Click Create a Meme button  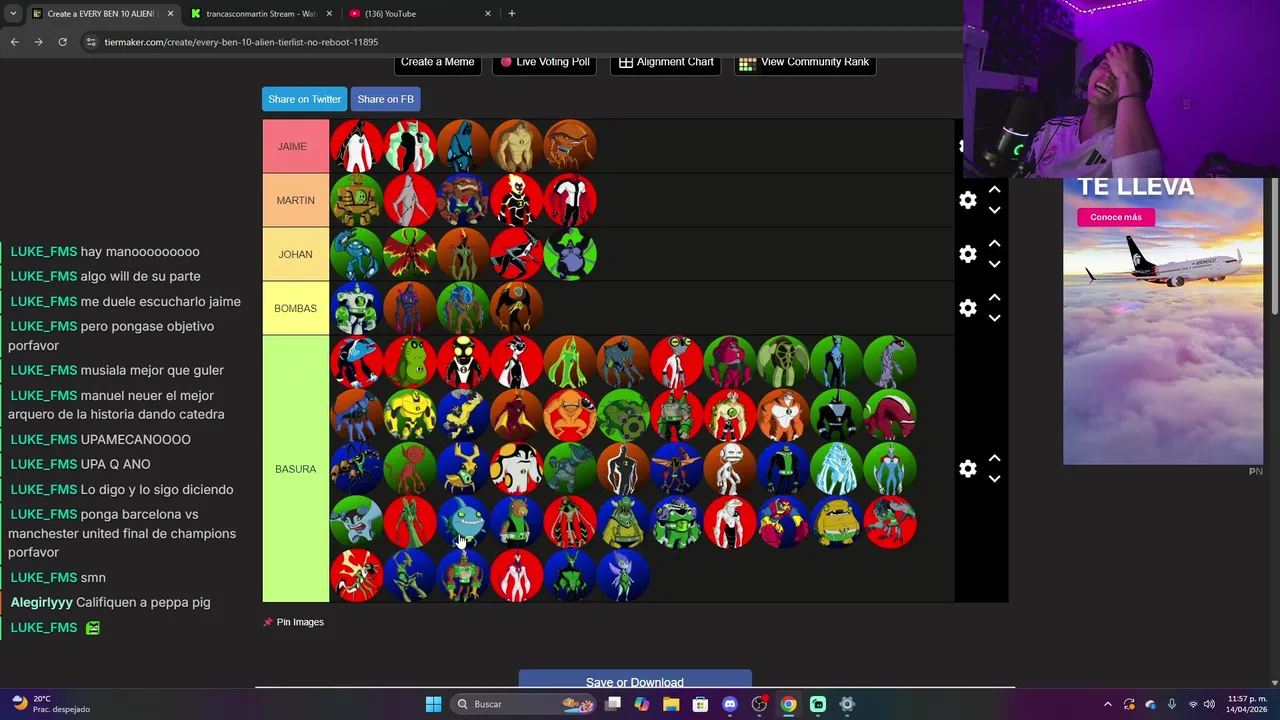[437, 62]
